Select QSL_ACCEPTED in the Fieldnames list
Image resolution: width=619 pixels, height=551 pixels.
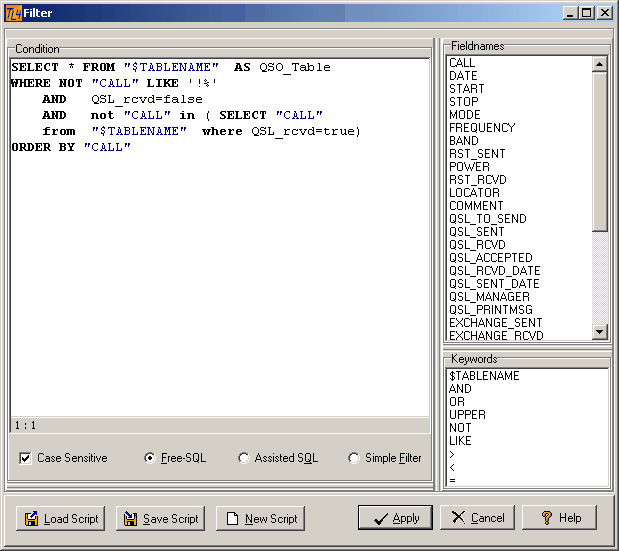[491, 258]
